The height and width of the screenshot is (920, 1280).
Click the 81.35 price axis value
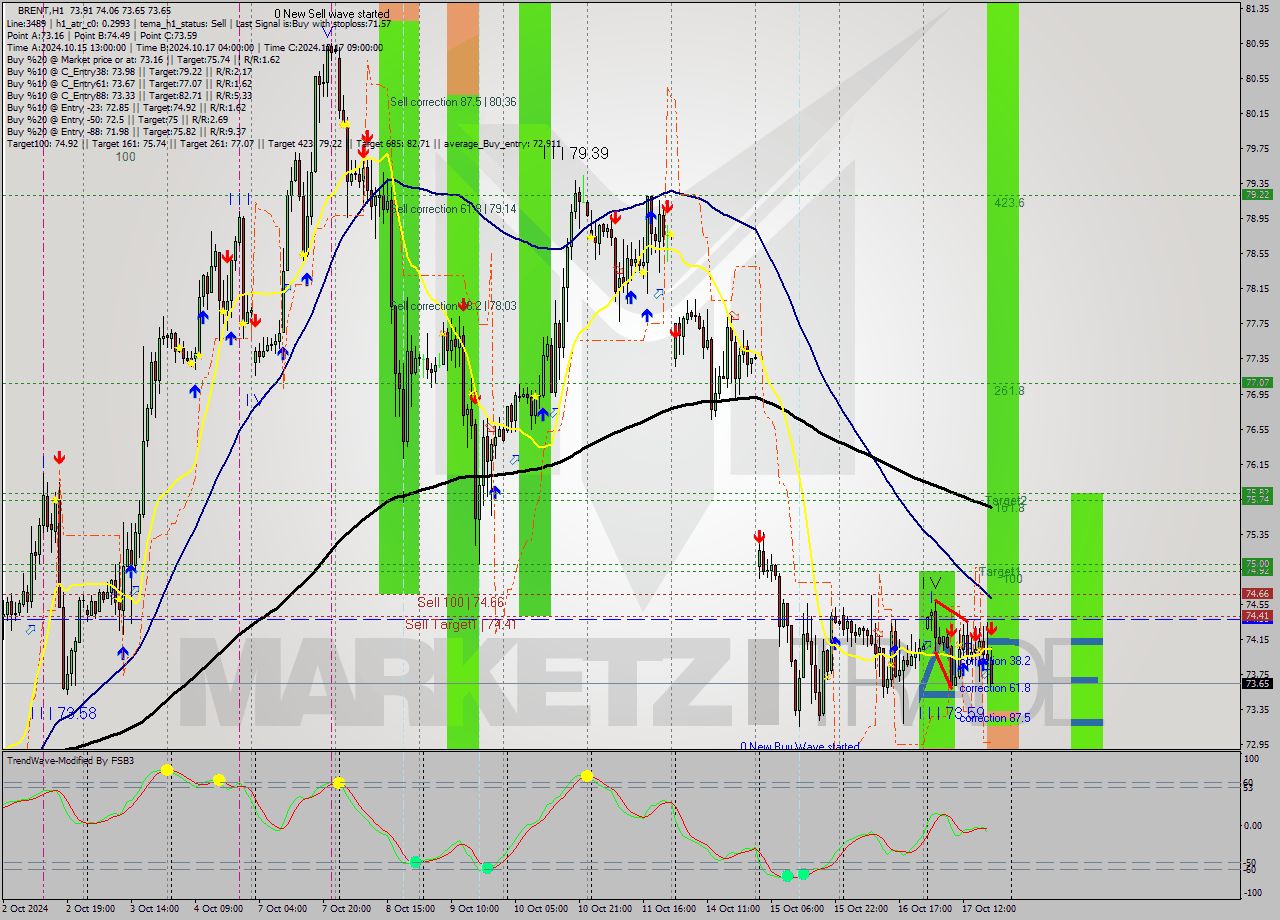pyautogui.click(x=1256, y=8)
